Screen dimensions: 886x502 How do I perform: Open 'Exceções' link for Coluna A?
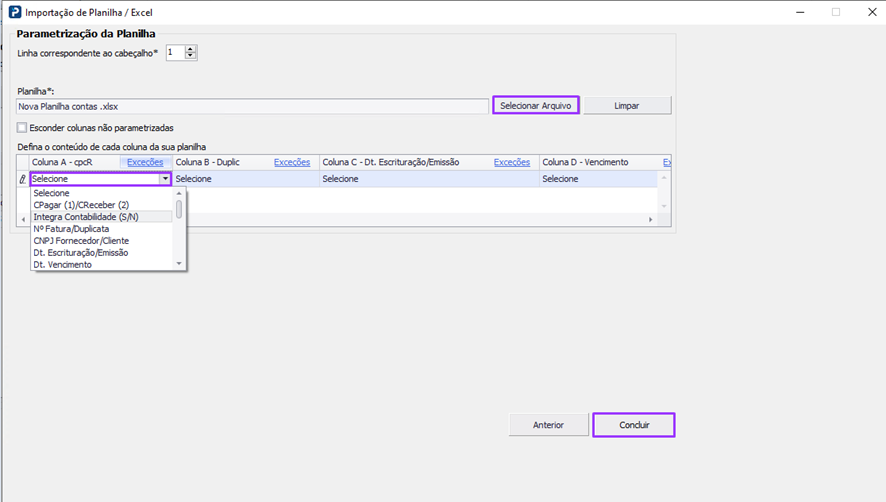145,162
